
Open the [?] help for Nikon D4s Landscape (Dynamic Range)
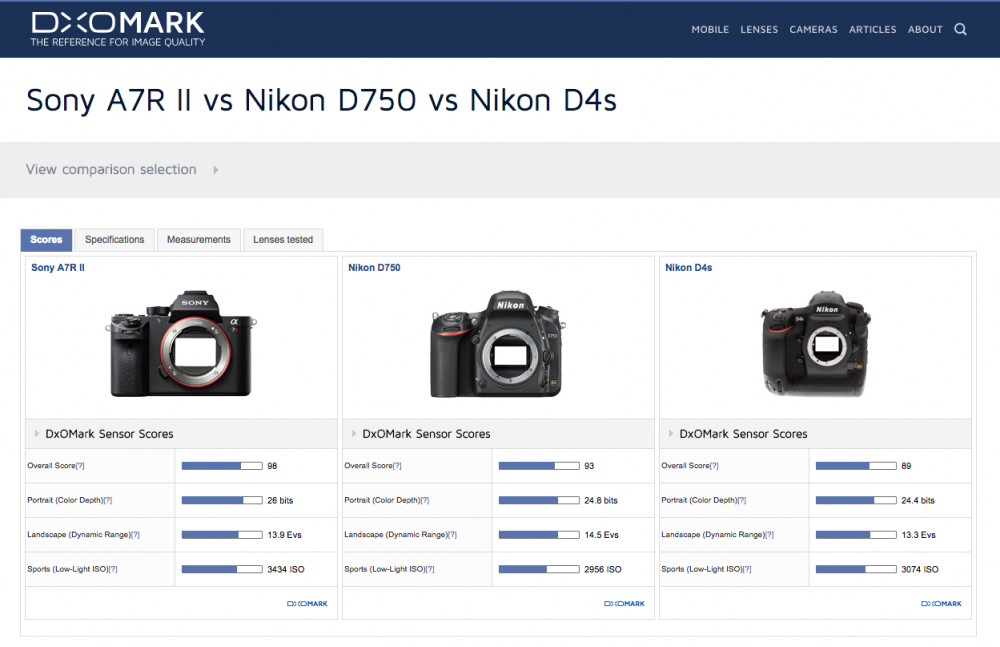click(x=769, y=535)
